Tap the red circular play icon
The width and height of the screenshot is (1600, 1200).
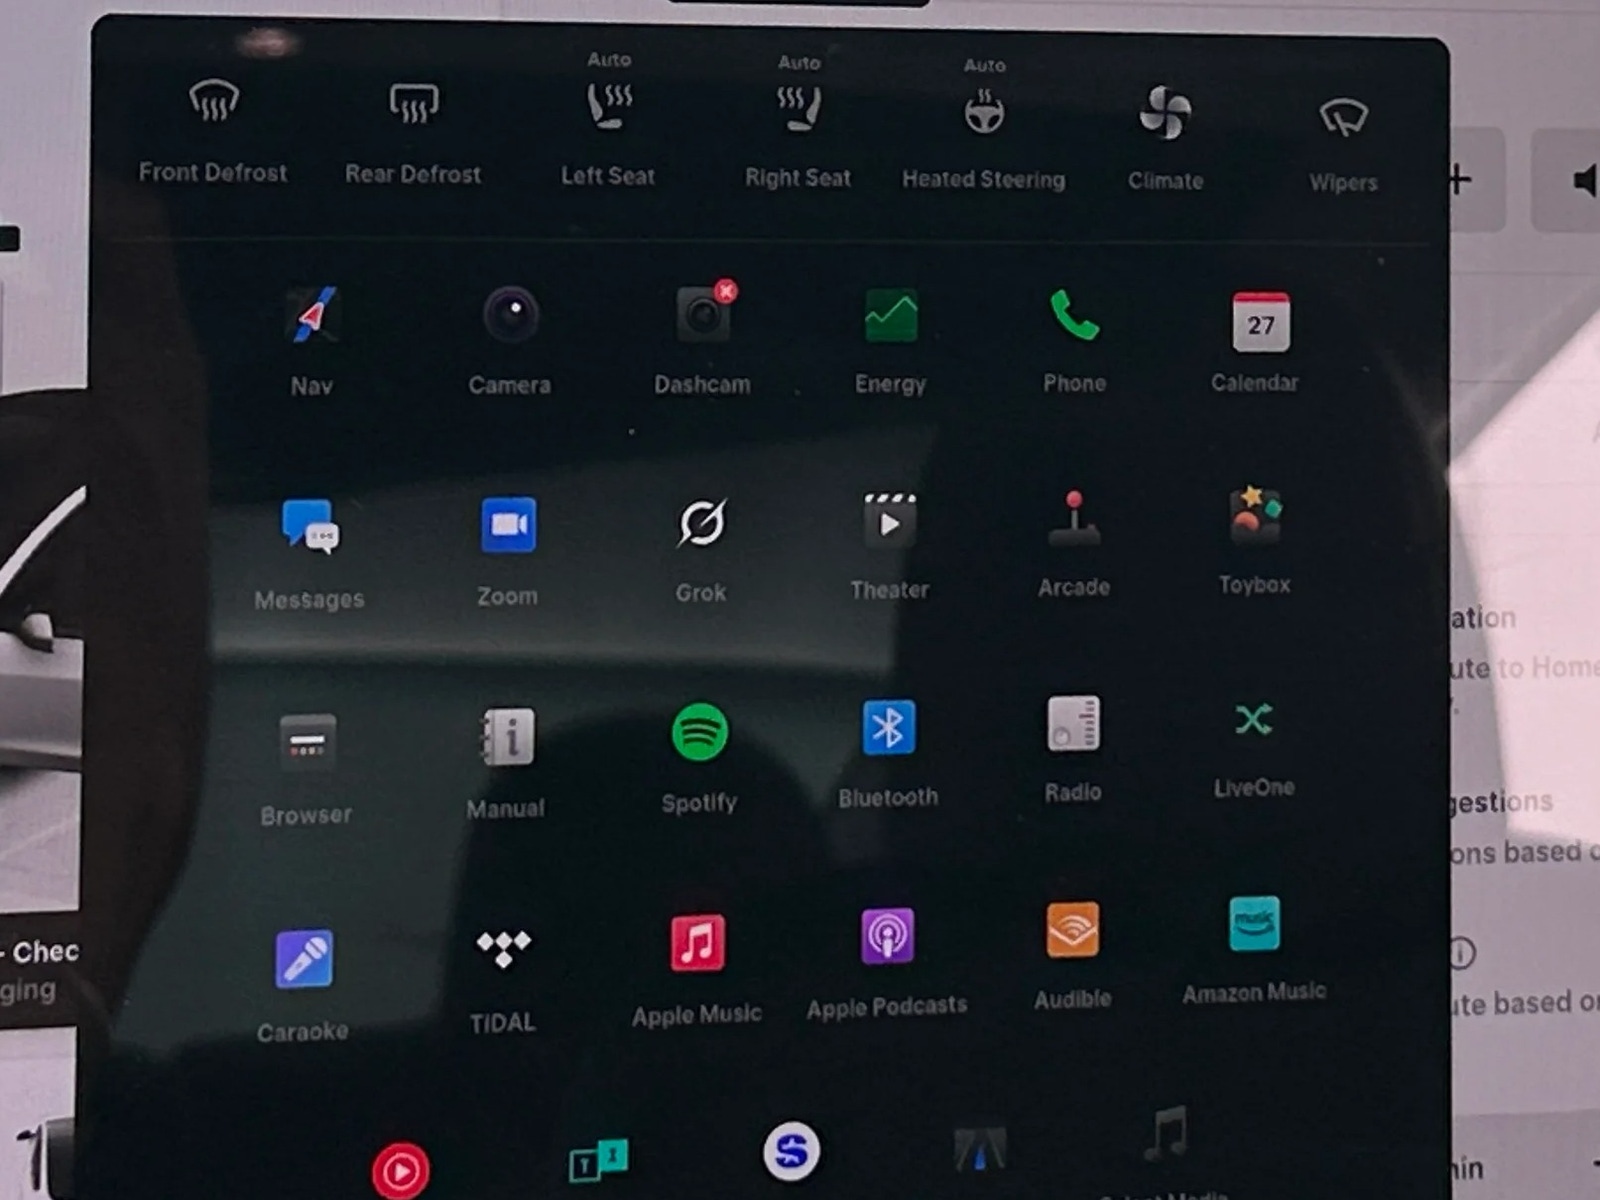point(401,1171)
